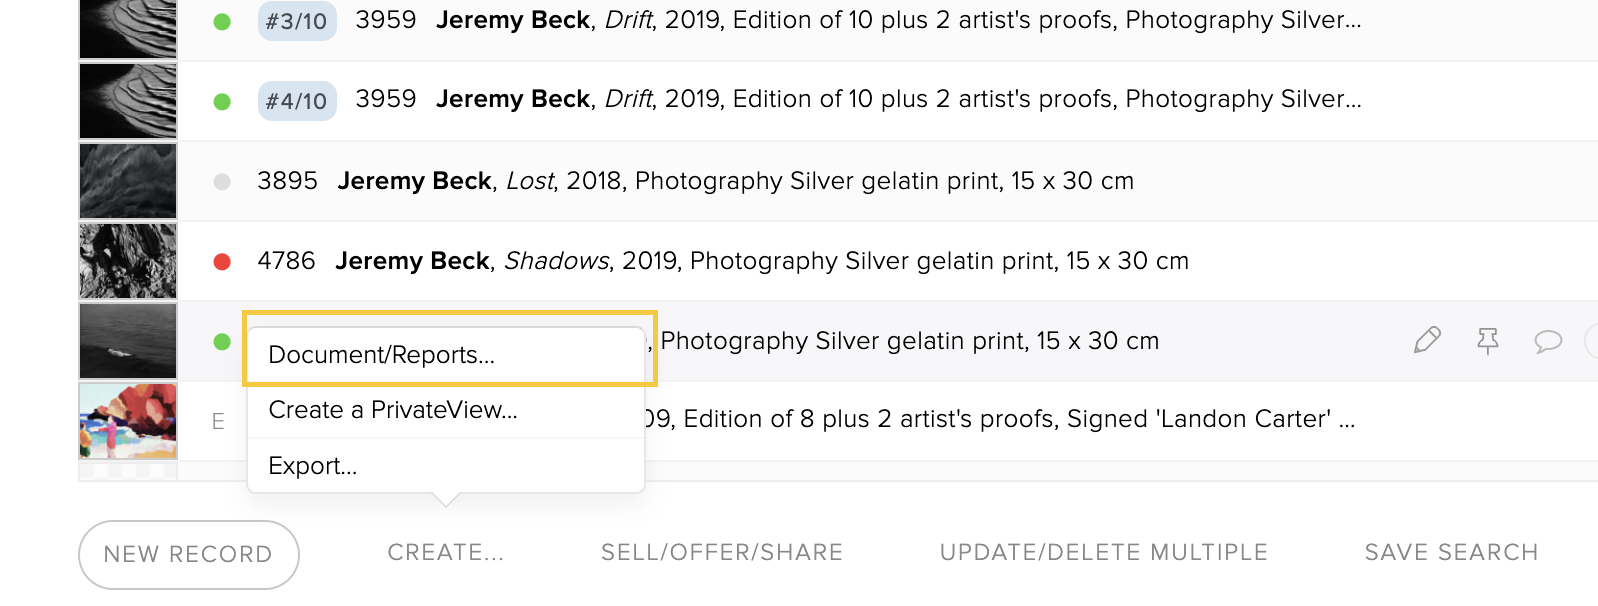
Task: Select the #3/10 edition badge
Action: tap(297, 21)
